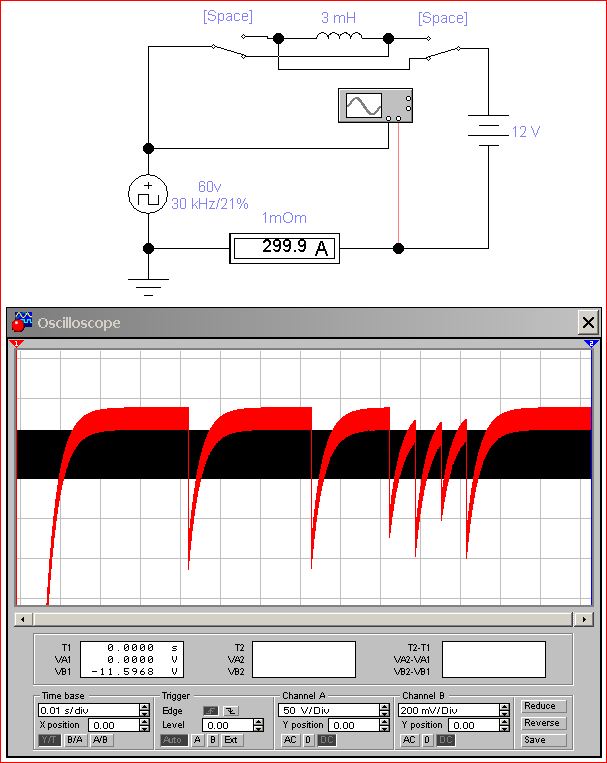Screen dimensions: 607x763
Task: Set Channel A coupling to AC
Action: 289,740
